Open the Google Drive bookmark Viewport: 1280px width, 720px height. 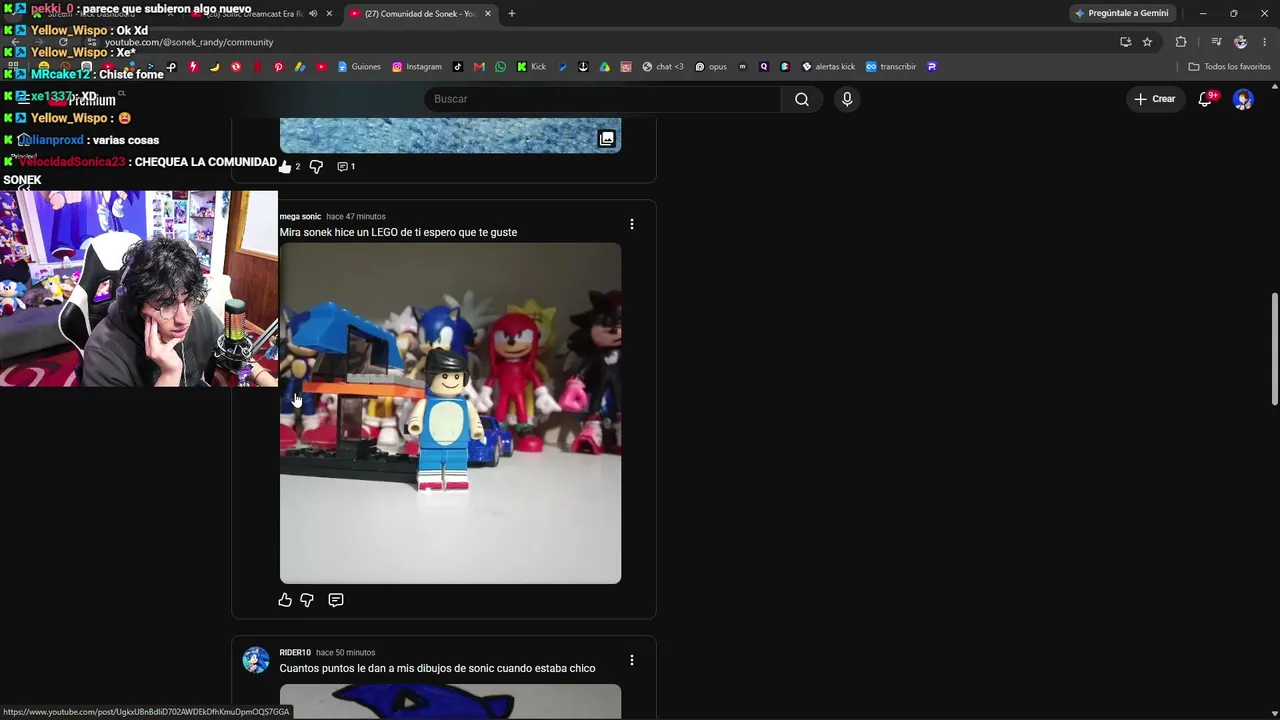605,67
